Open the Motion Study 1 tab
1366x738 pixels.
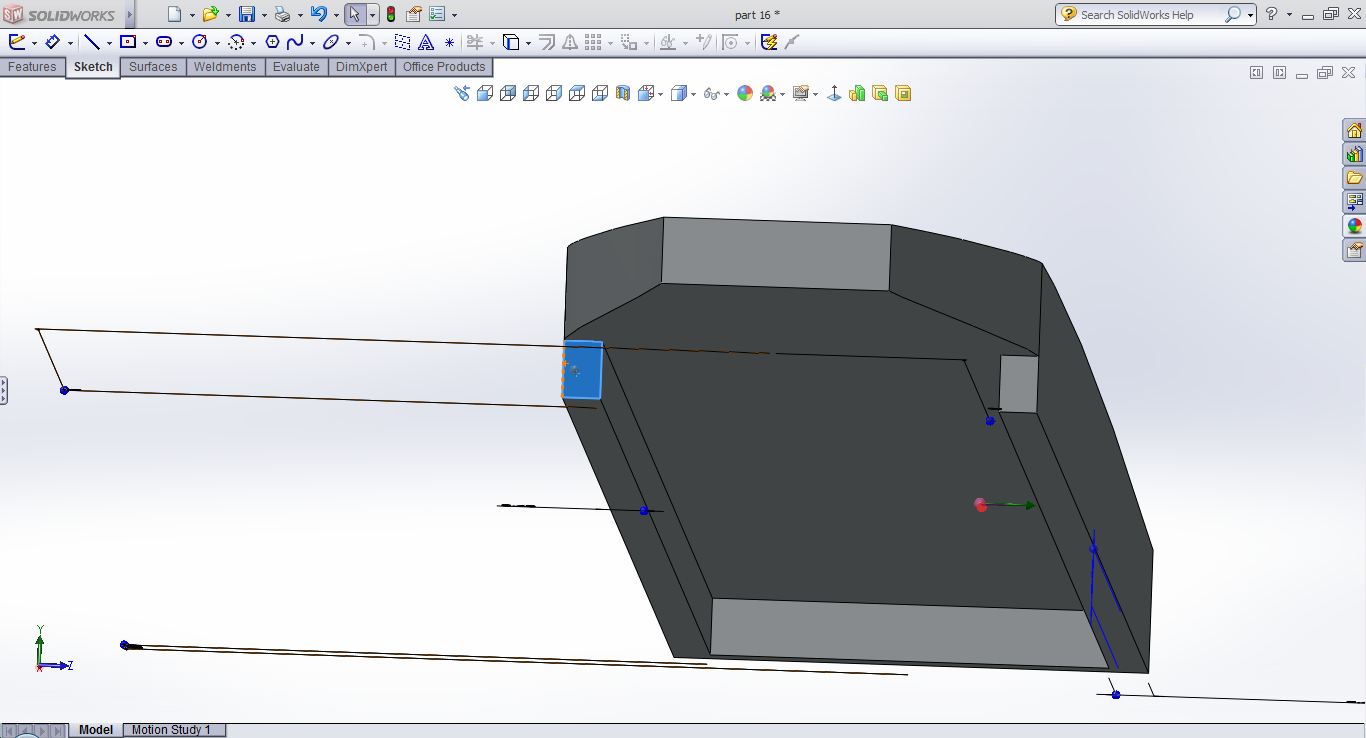171,730
